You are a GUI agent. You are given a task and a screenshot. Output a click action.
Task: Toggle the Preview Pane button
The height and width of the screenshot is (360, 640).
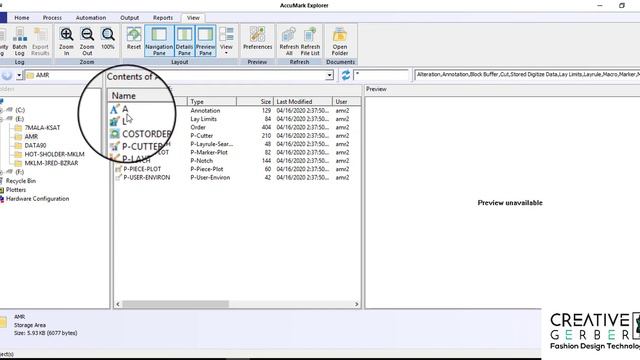pyautogui.click(x=205, y=41)
